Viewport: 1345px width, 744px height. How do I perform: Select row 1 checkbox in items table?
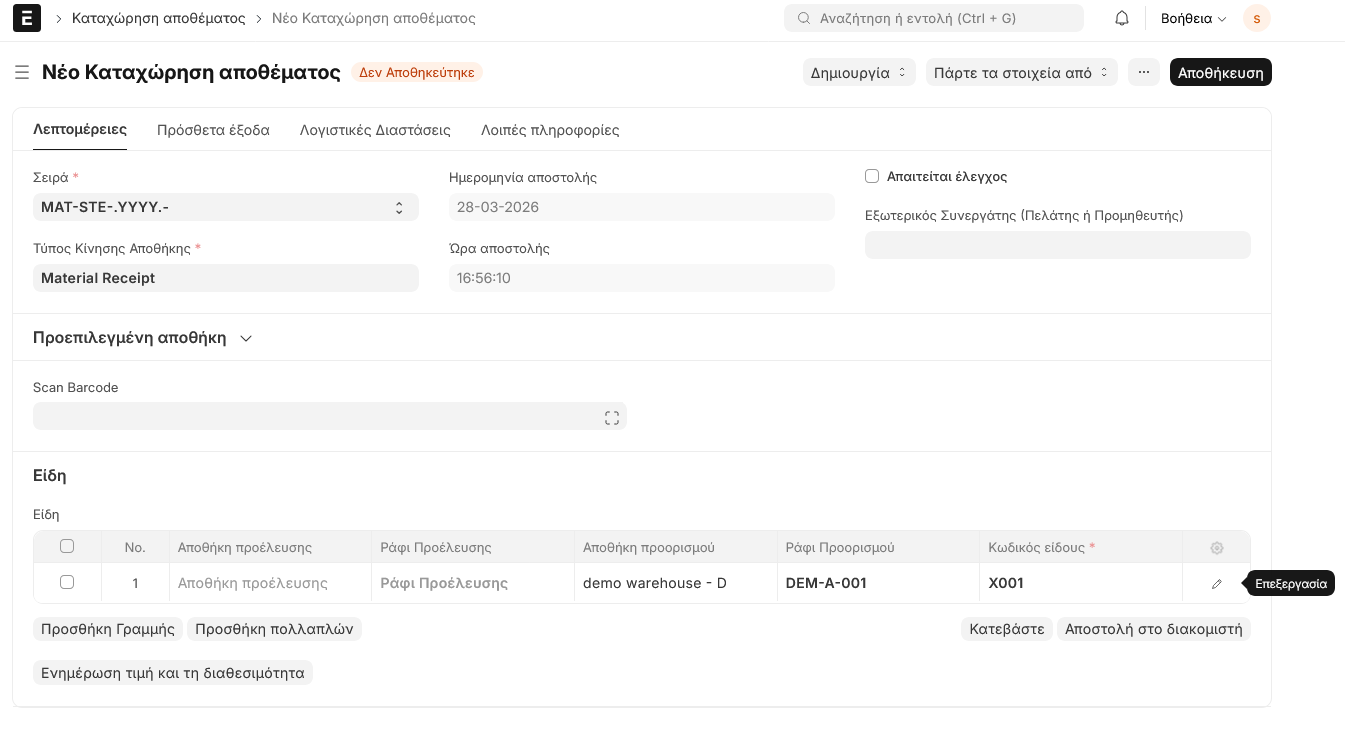pyautogui.click(x=67, y=582)
